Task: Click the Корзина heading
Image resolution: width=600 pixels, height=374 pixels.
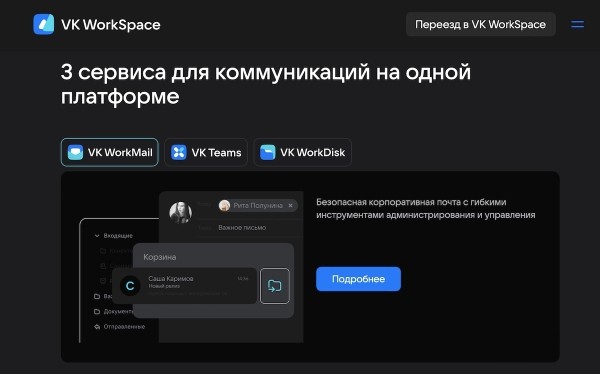Action: pyautogui.click(x=160, y=257)
